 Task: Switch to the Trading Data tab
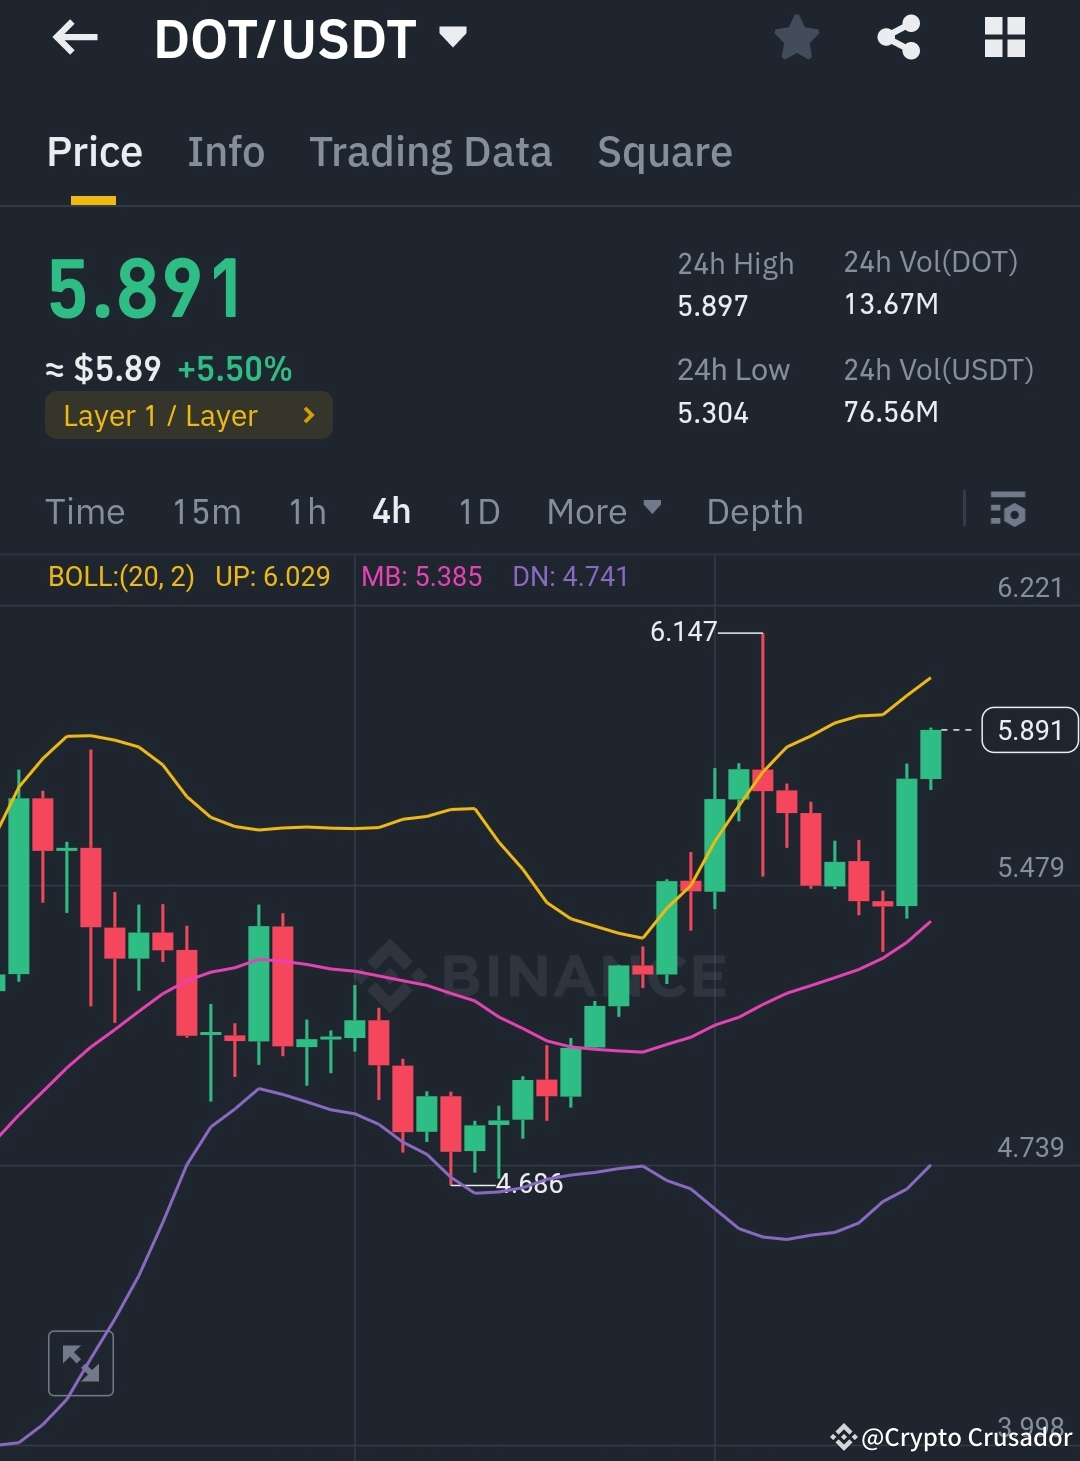point(431,152)
